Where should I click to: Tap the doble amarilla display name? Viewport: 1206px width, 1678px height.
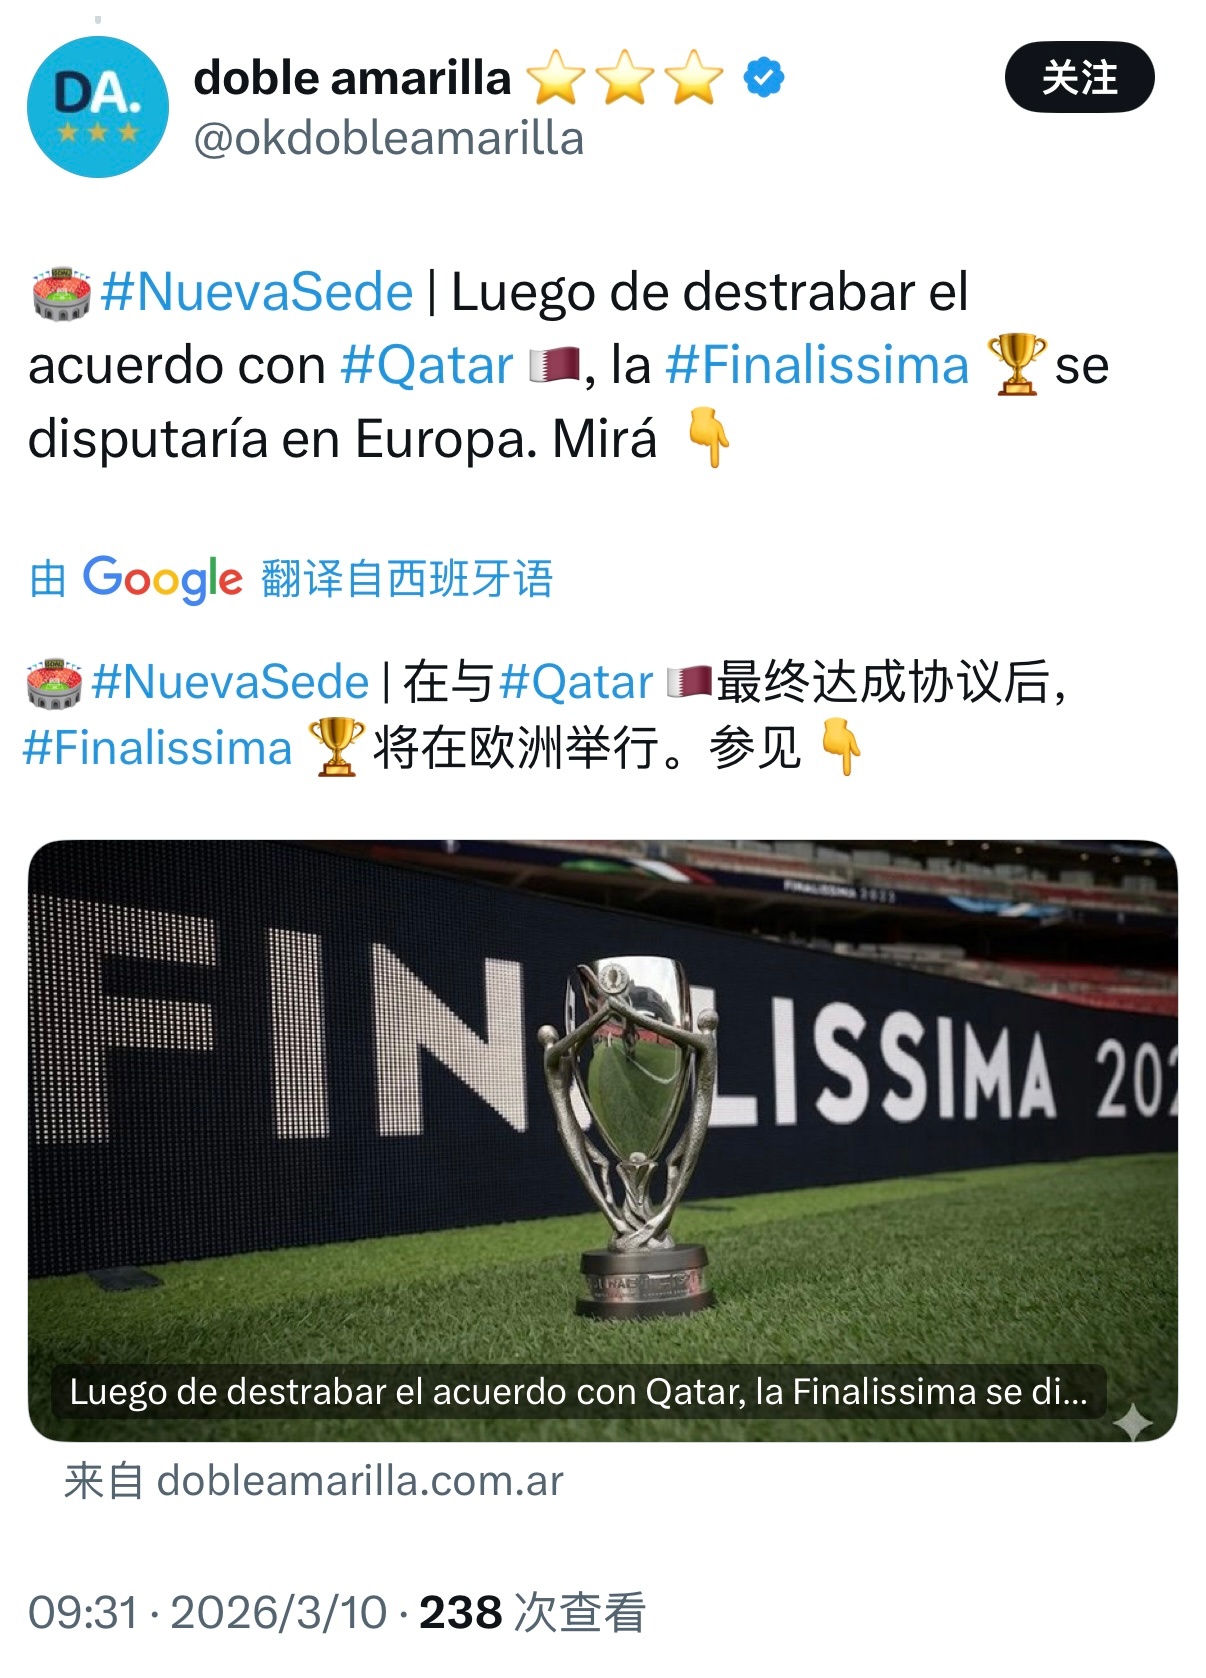[x=352, y=78]
